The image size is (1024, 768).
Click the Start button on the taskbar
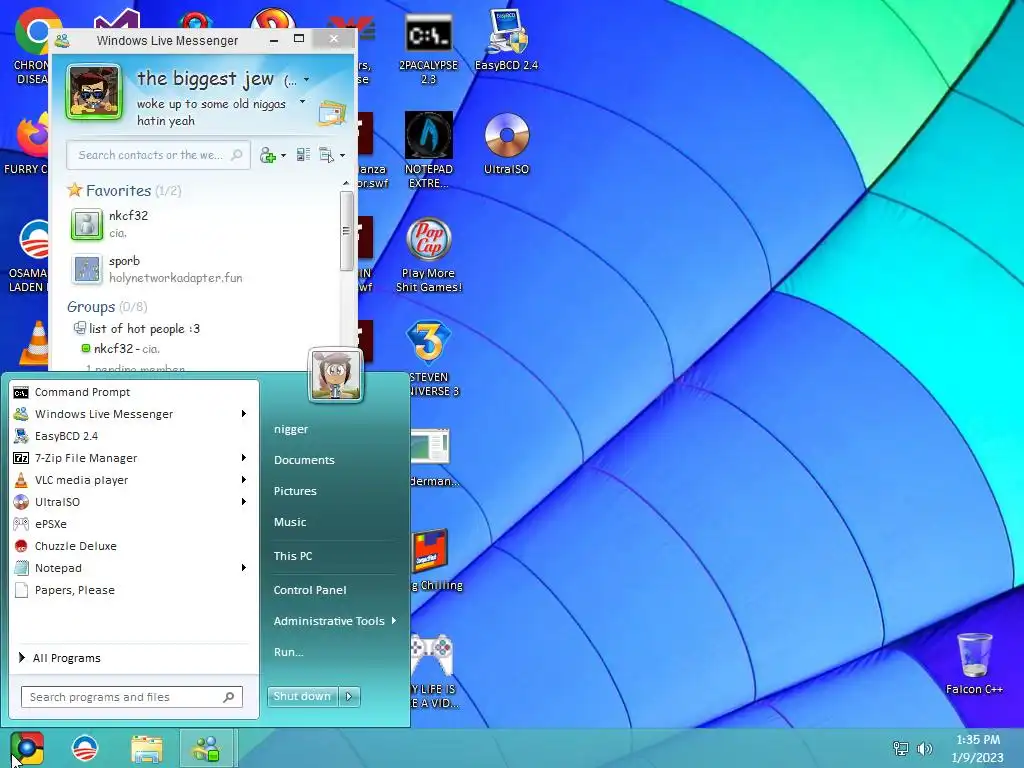27,749
